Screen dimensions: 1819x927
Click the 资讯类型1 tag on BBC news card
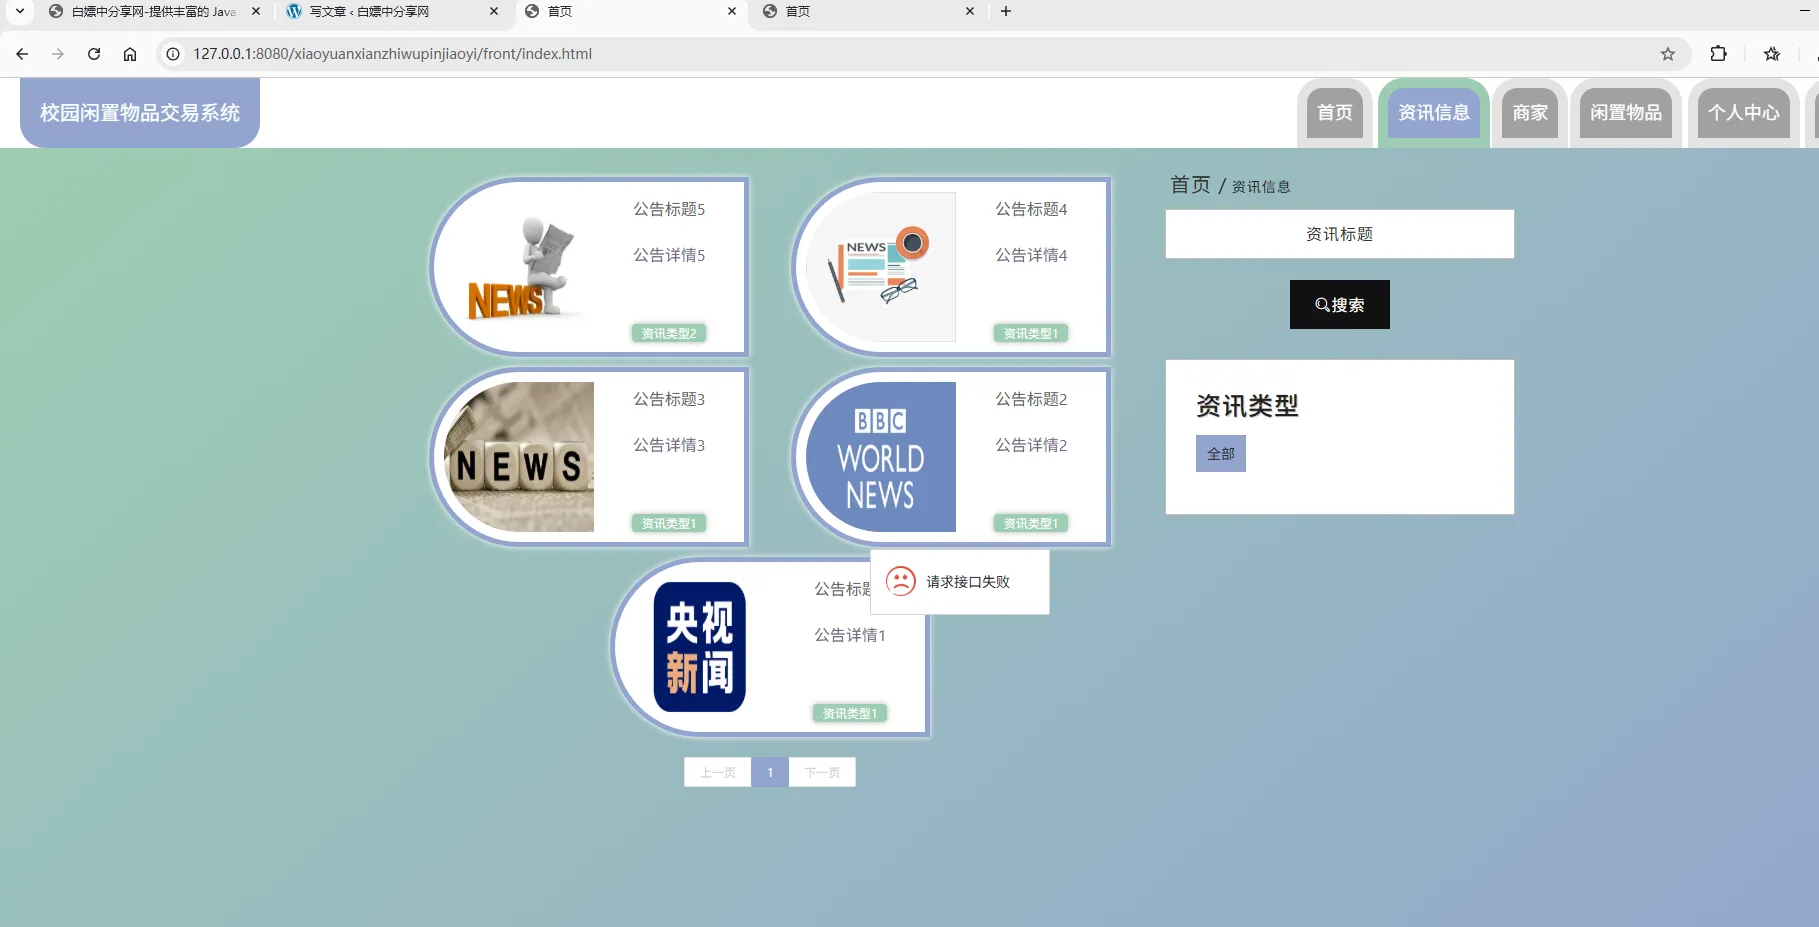coord(1030,522)
